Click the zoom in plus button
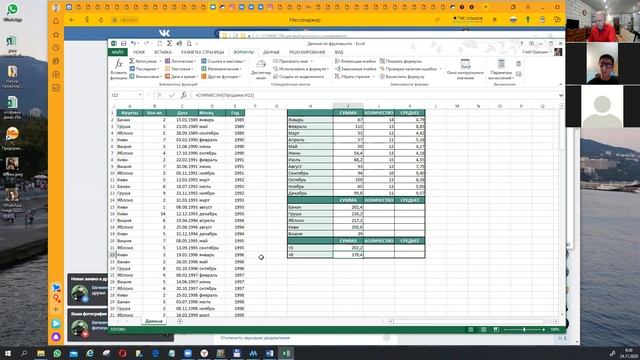The height and width of the screenshot is (360, 640). point(544,329)
